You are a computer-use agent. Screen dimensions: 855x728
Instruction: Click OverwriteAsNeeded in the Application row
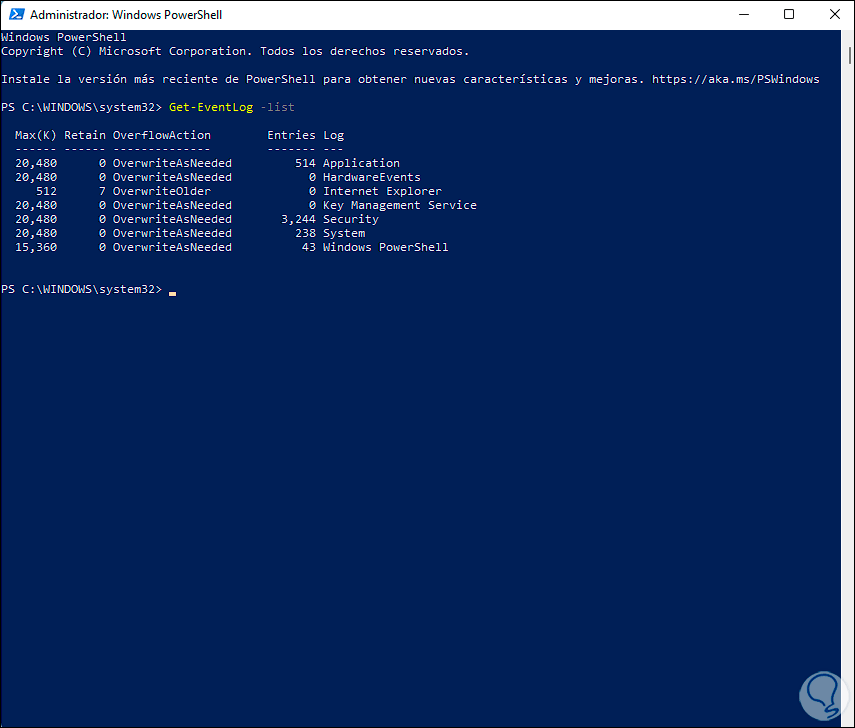pyautogui.click(x=172, y=163)
